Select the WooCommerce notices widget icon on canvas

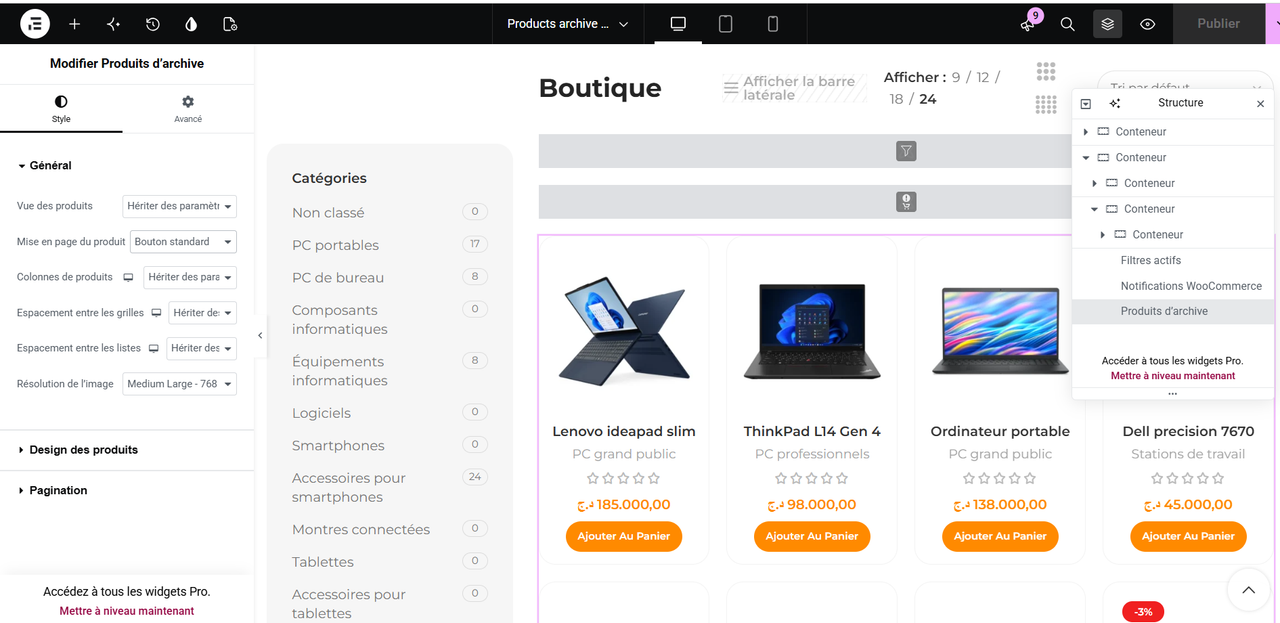click(x=906, y=202)
